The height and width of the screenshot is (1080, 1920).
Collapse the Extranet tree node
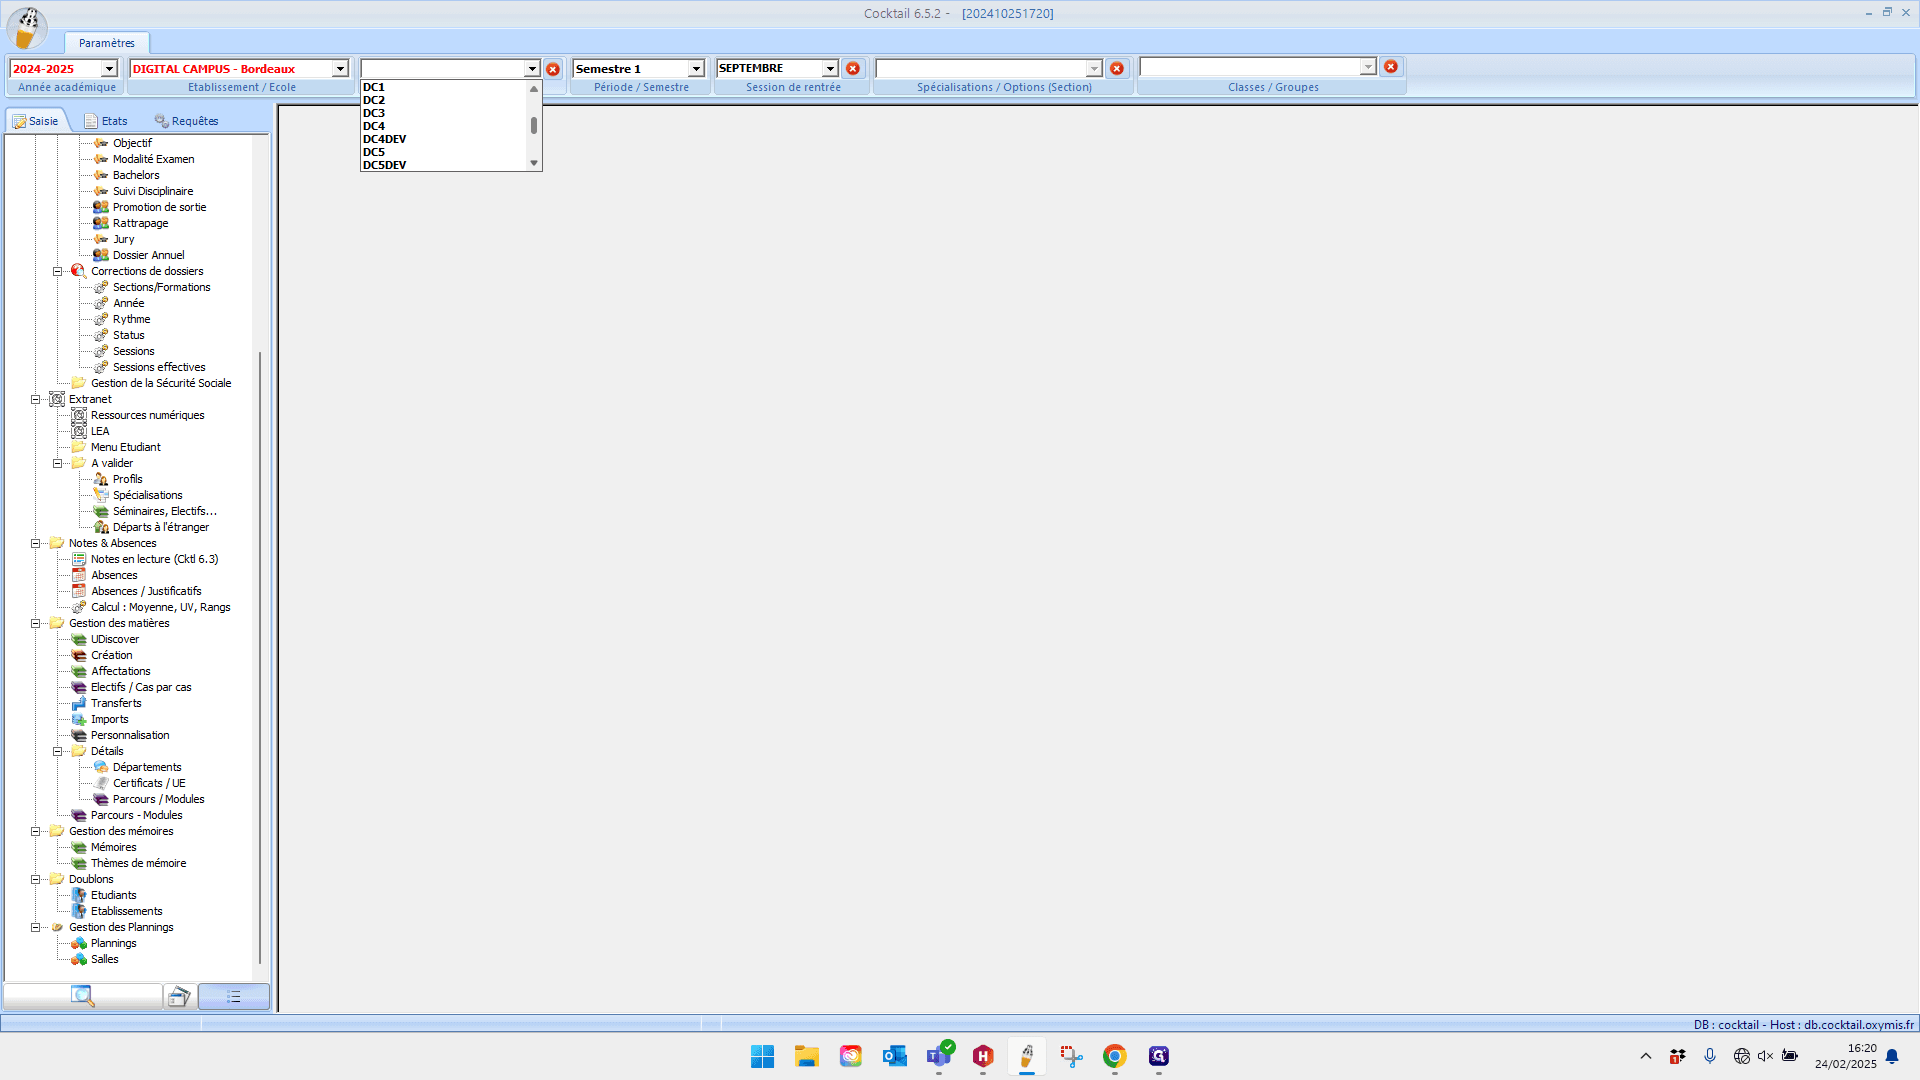[x=35, y=399]
